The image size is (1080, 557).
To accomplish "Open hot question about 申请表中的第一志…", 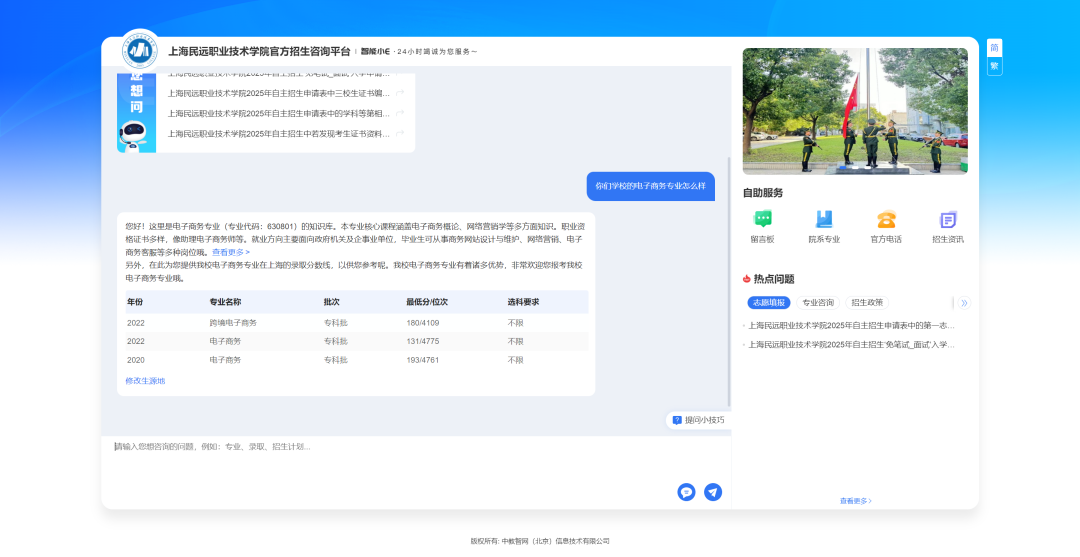I will (851, 326).
